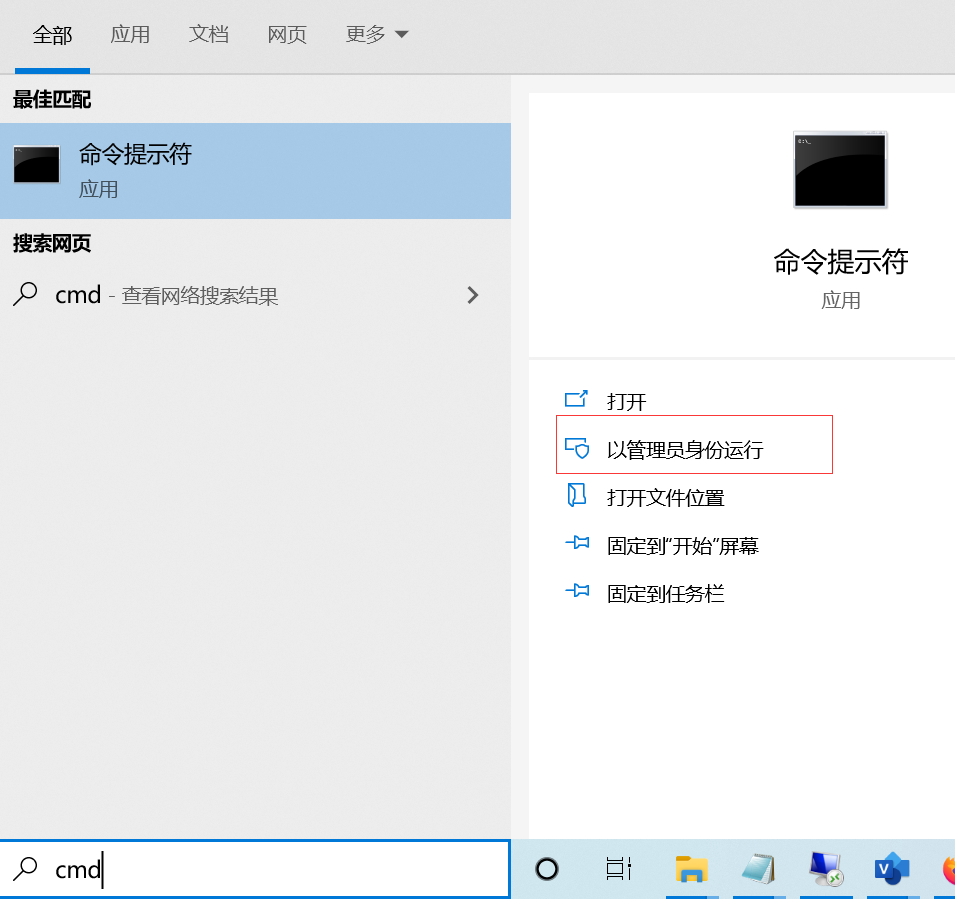Open Task View on the taskbar

[619, 869]
